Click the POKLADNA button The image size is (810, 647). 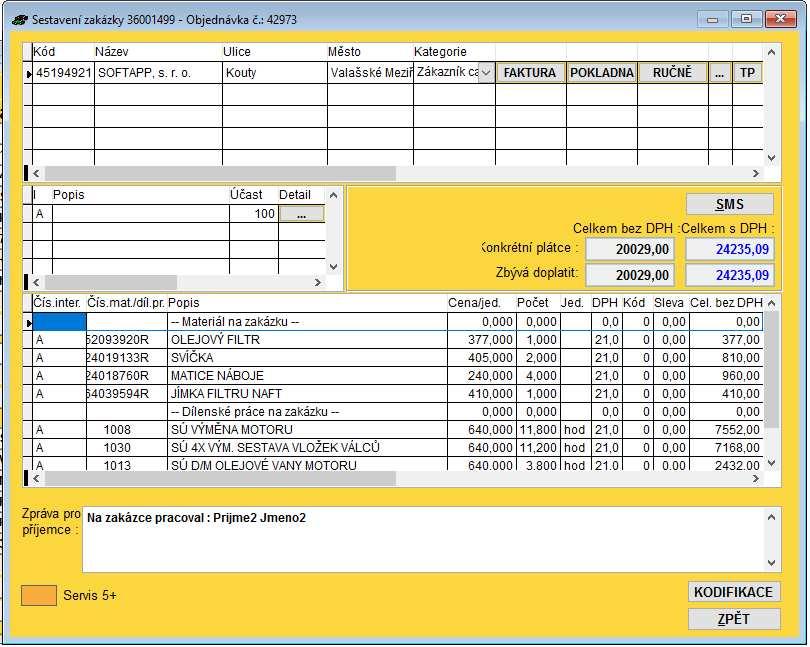coord(602,73)
